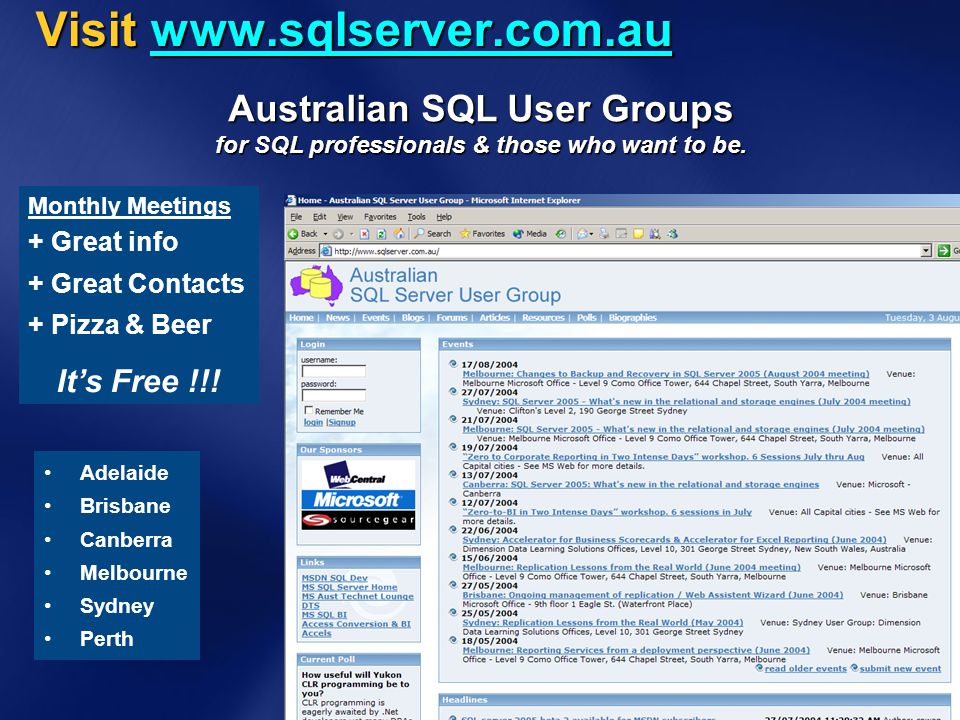Click the History icon in the toolbar

pyautogui.click(x=560, y=234)
